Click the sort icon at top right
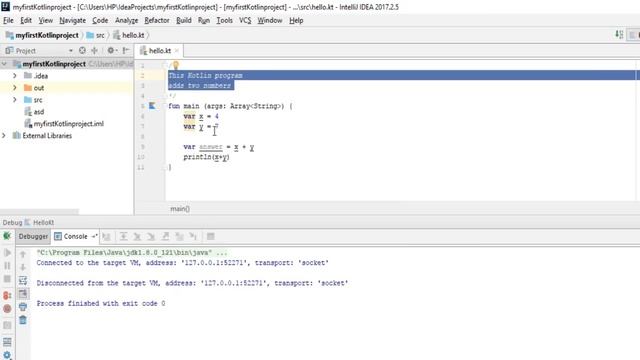 click(619, 35)
